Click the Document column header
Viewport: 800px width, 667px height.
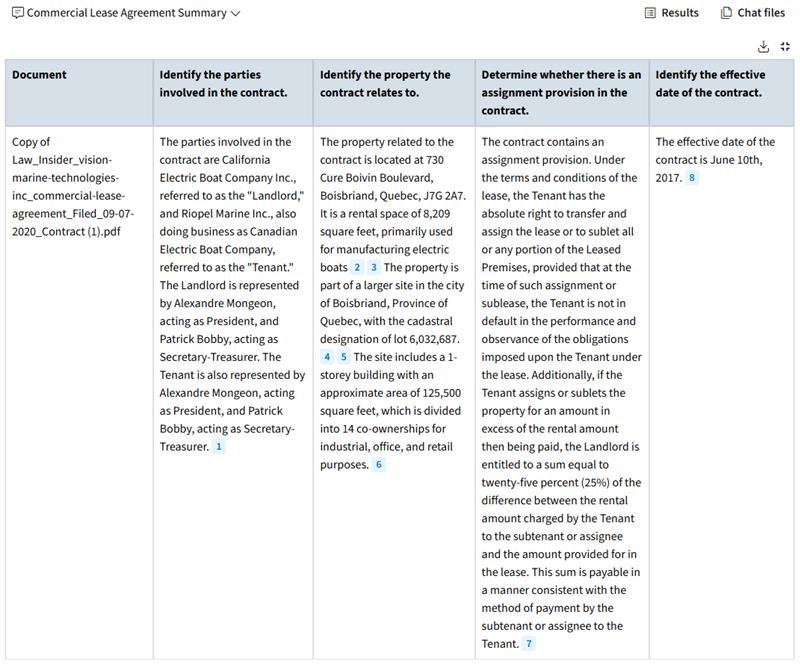pos(40,75)
